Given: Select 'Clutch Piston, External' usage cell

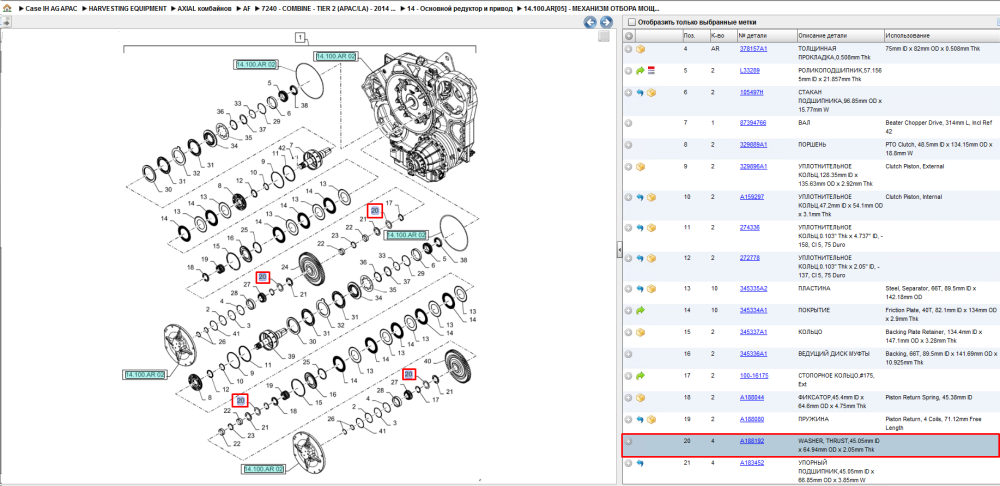Looking at the screenshot, I should point(913,166).
